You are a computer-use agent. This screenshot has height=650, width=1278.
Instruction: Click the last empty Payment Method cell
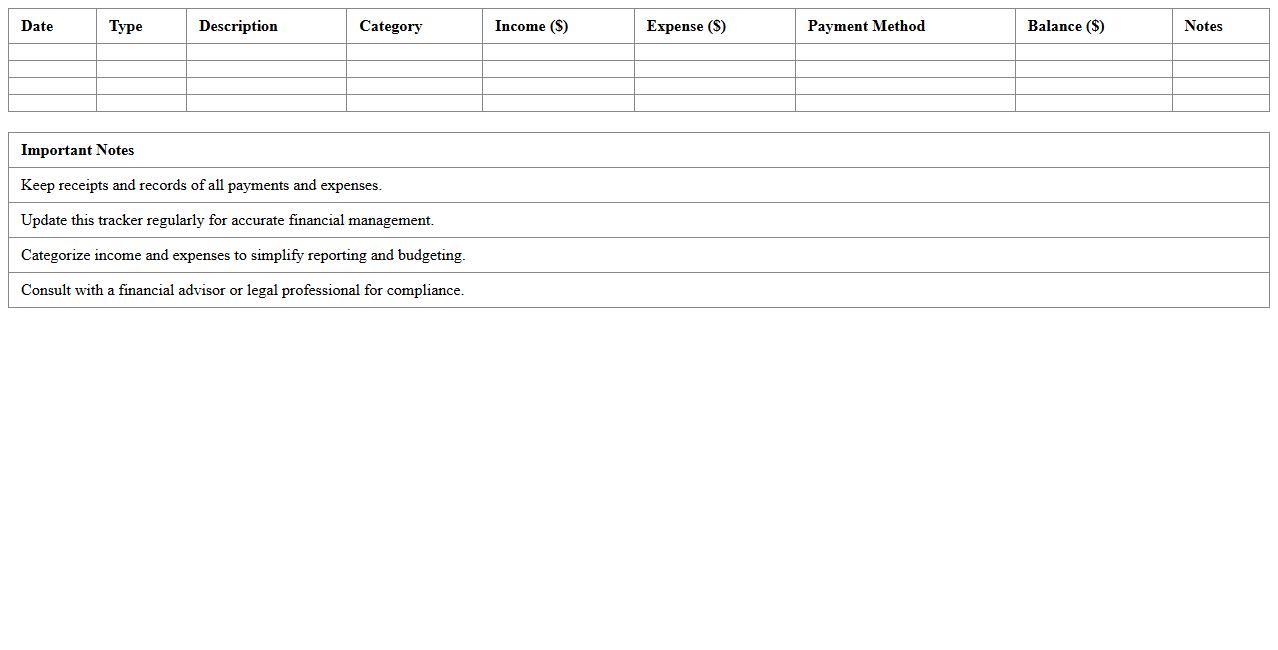pos(905,103)
